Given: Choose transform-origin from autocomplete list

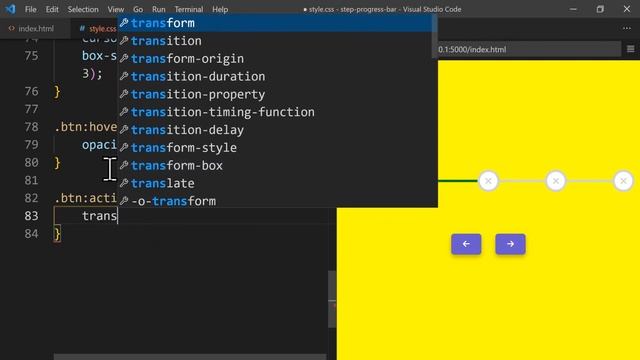Looking at the screenshot, I should point(277,59).
